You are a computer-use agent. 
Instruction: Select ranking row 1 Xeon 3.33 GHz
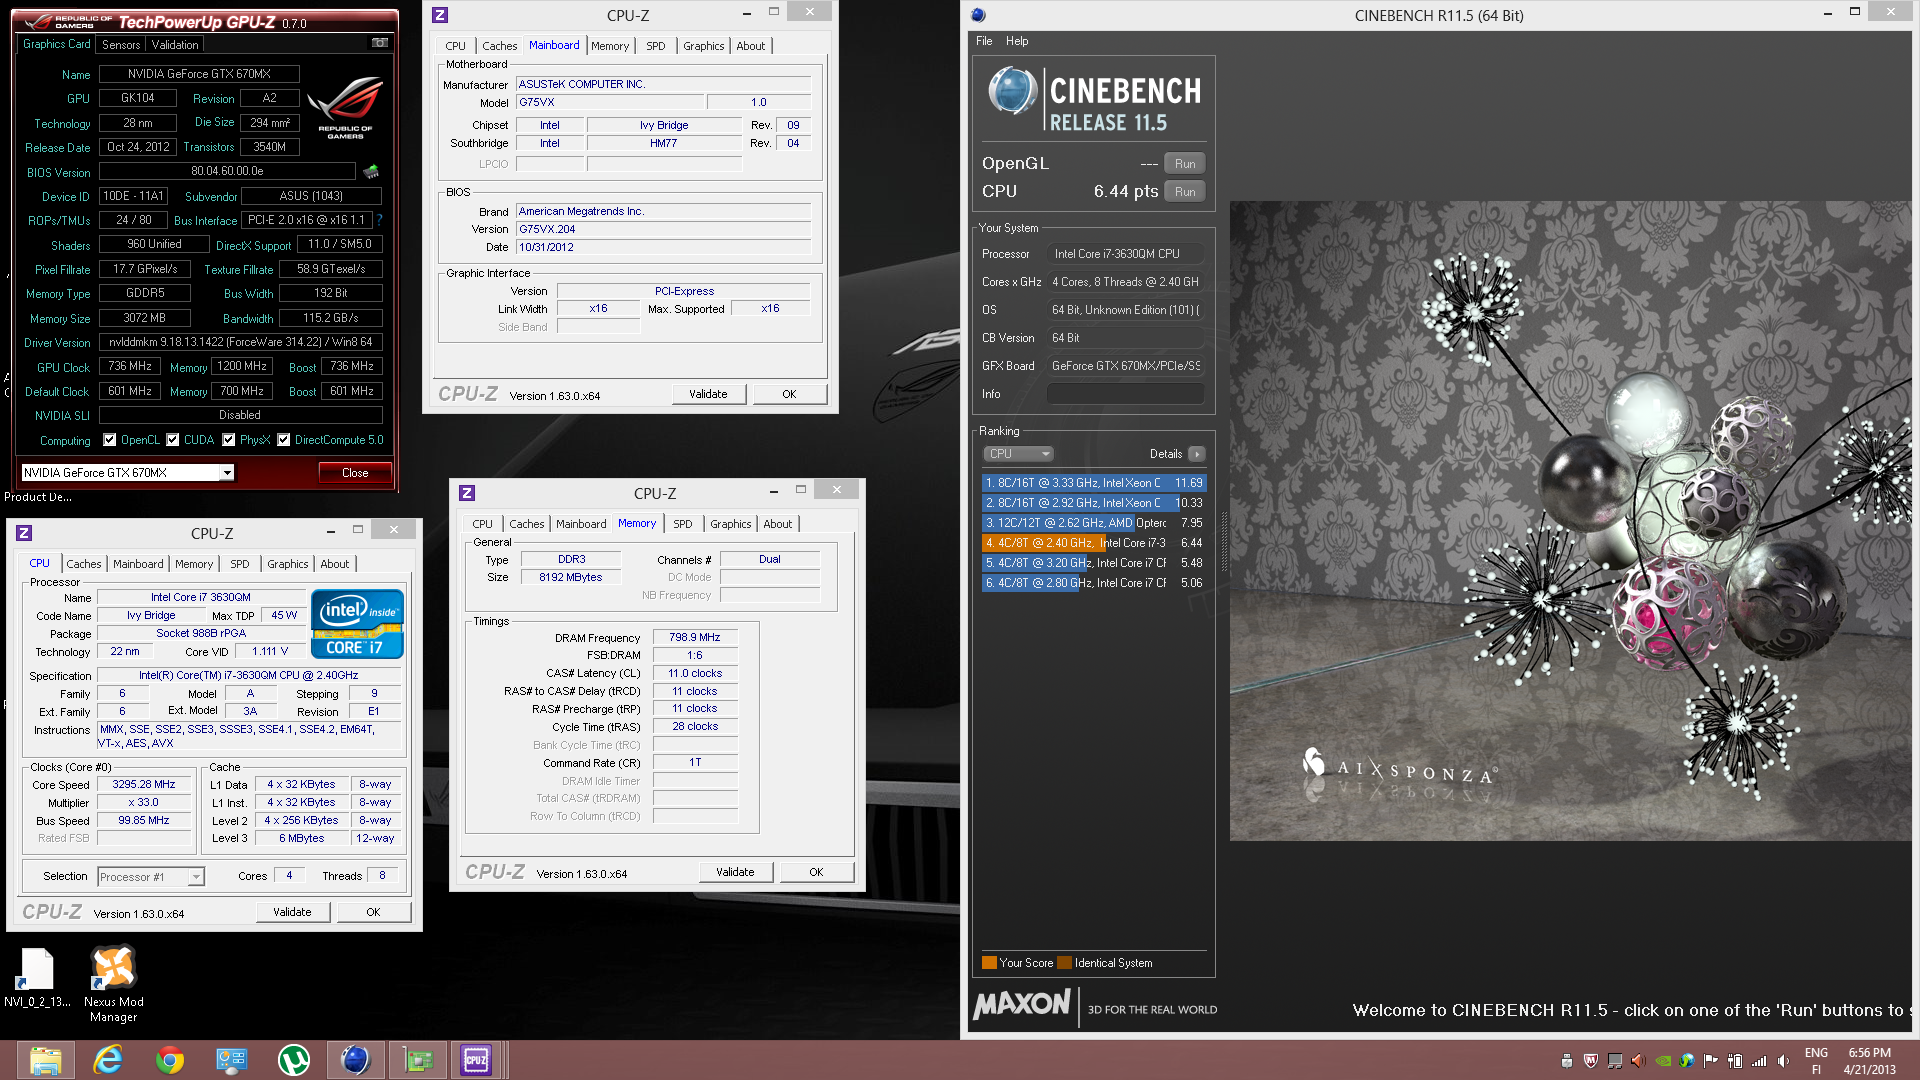coord(1094,483)
